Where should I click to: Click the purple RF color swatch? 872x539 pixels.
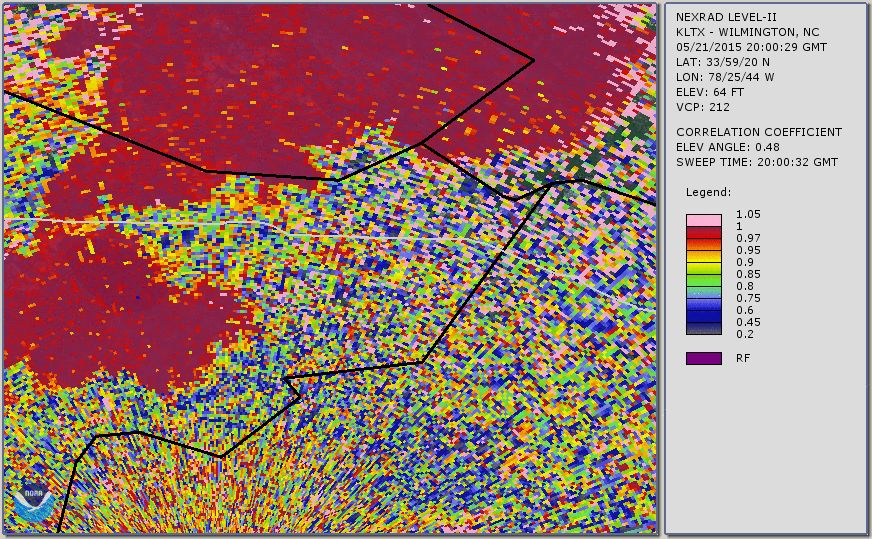[x=703, y=358]
